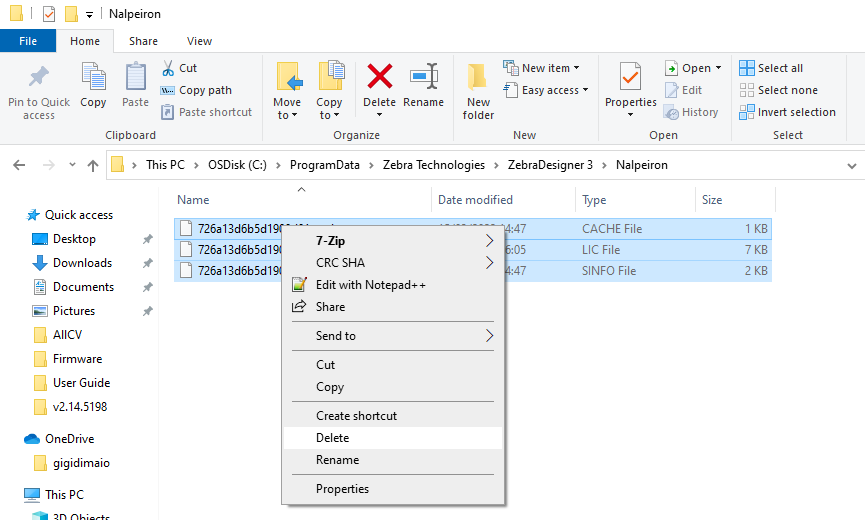Screen dimensions: 865x520
Task: Click the Properties checkmark icon
Action: coord(630,76)
